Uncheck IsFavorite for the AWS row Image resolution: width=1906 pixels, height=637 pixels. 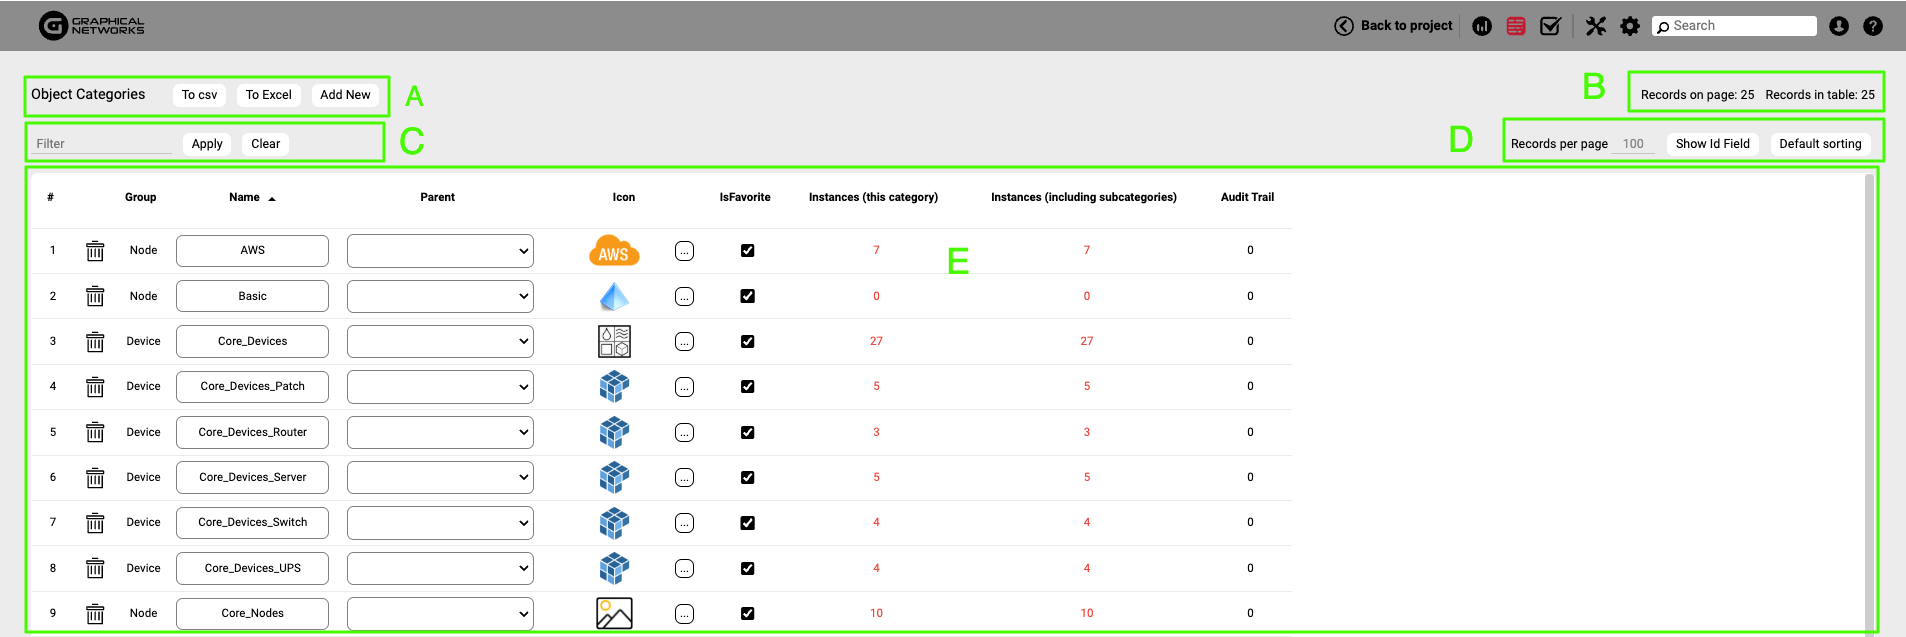pyautogui.click(x=747, y=251)
